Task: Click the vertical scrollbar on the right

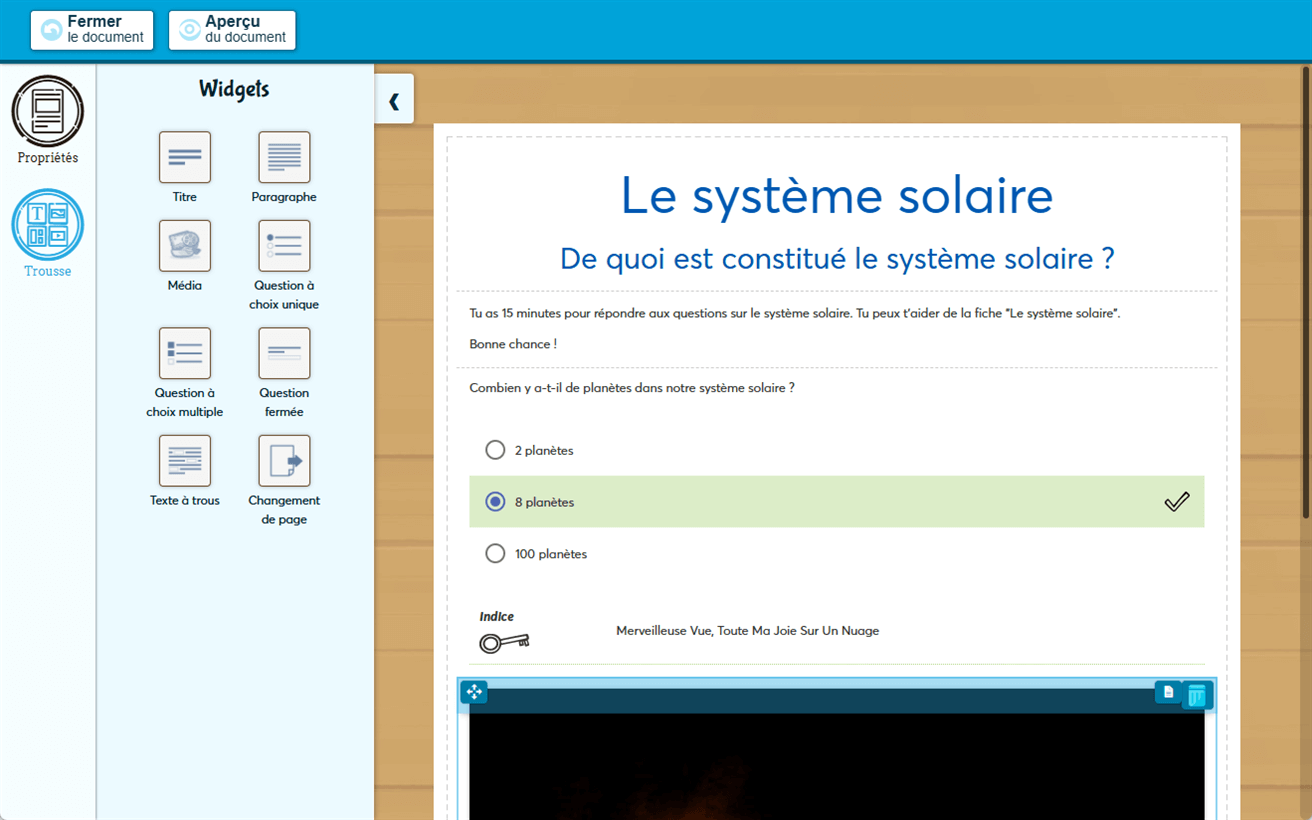Action: point(1305,290)
